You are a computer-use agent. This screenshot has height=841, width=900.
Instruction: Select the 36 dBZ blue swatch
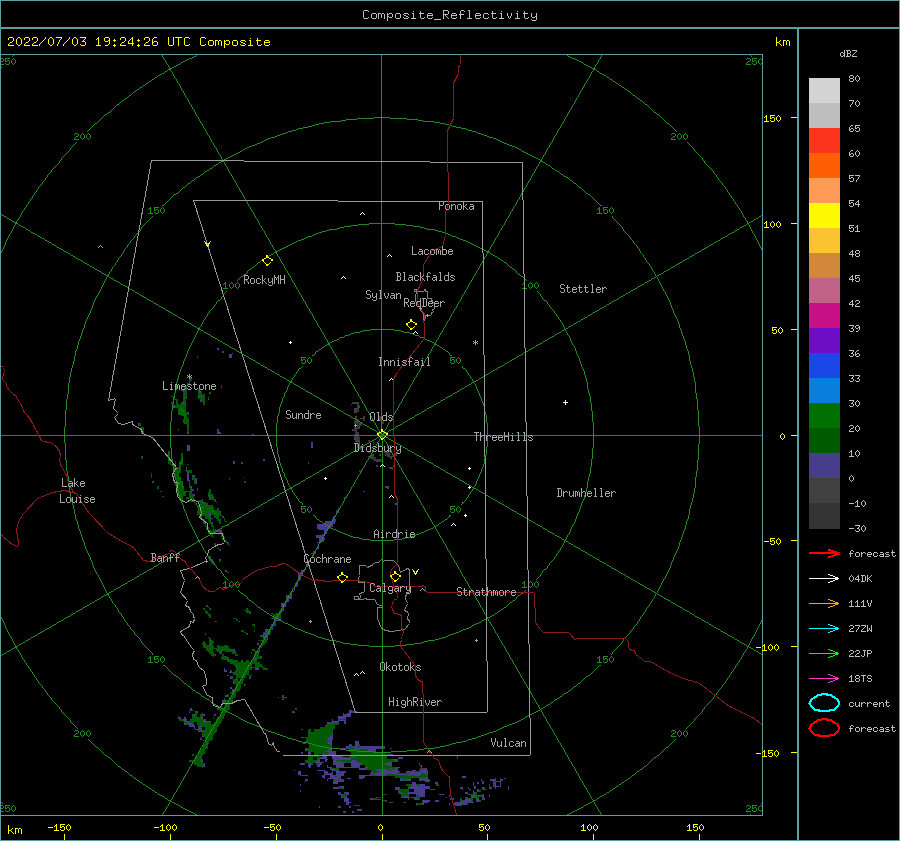(x=824, y=365)
